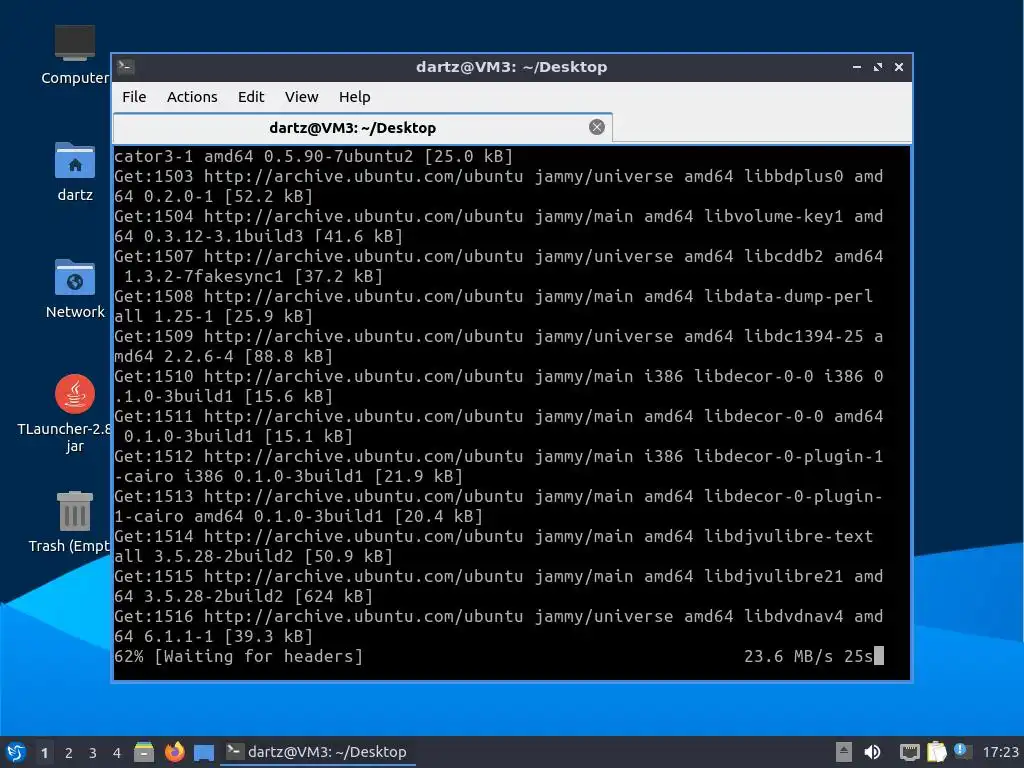Screen dimensions: 1024x768
Task: Maximize the terminal window
Action: pos(878,67)
